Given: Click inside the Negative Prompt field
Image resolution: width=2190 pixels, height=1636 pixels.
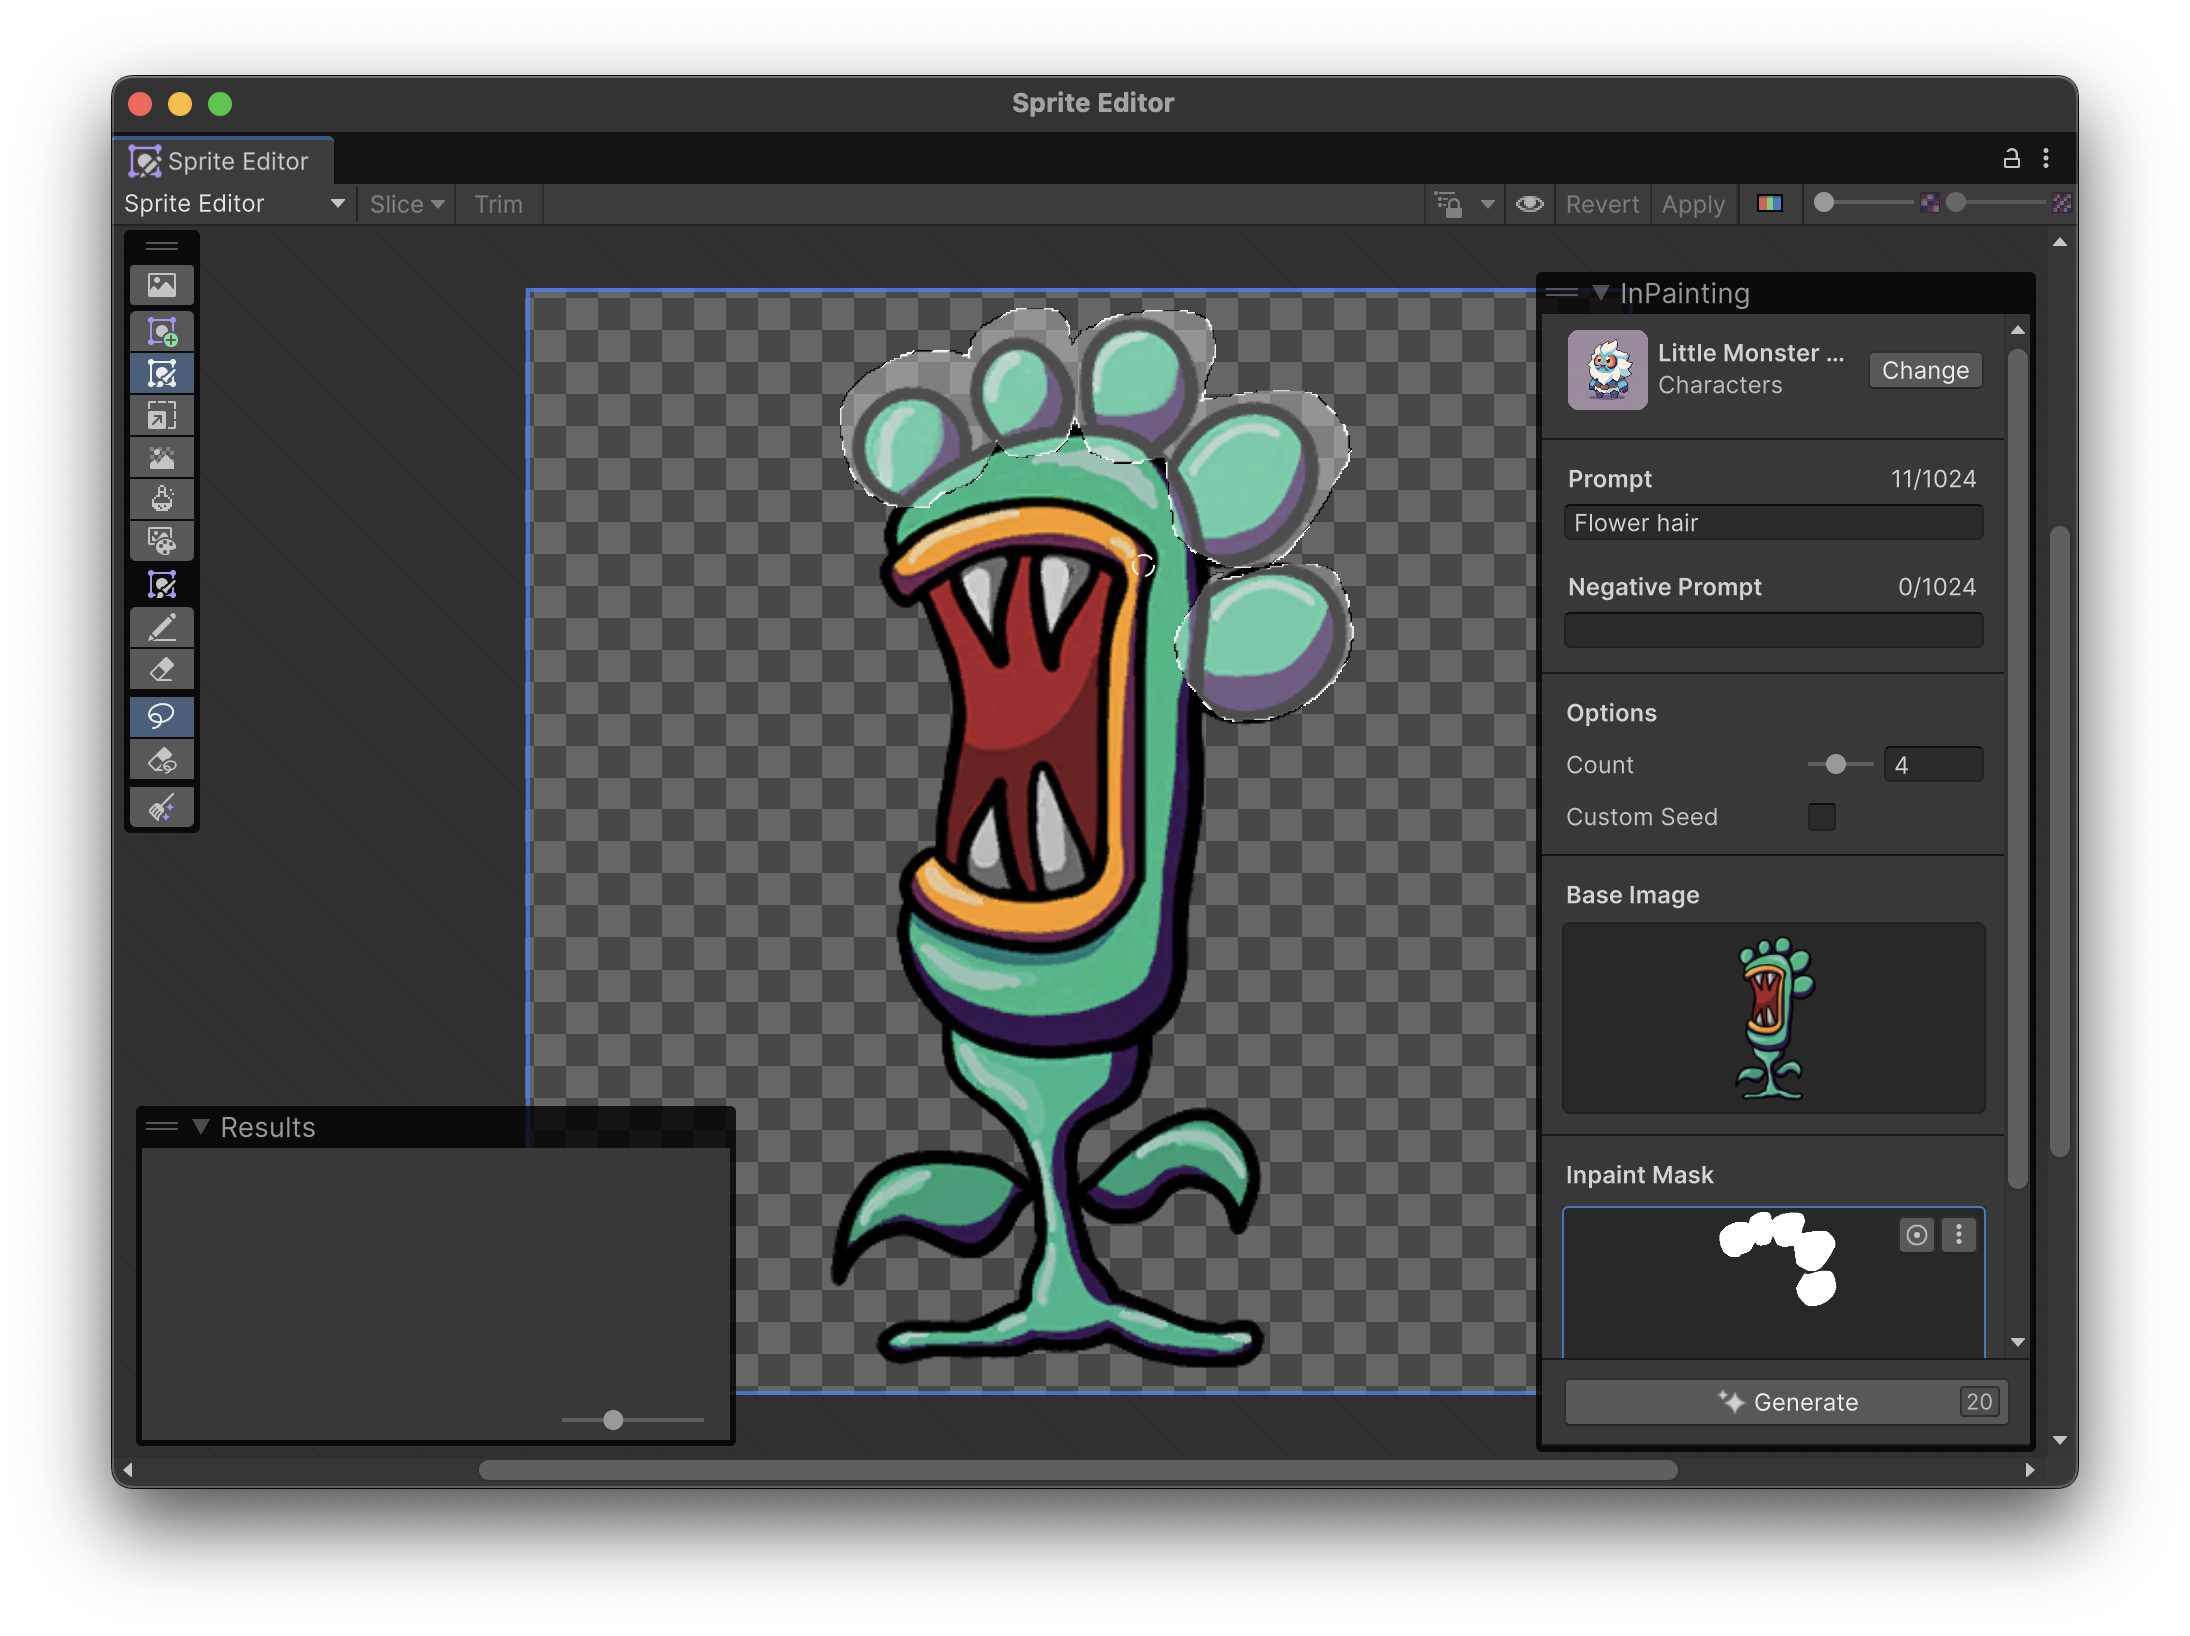Looking at the screenshot, I should click(x=1772, y=629).
